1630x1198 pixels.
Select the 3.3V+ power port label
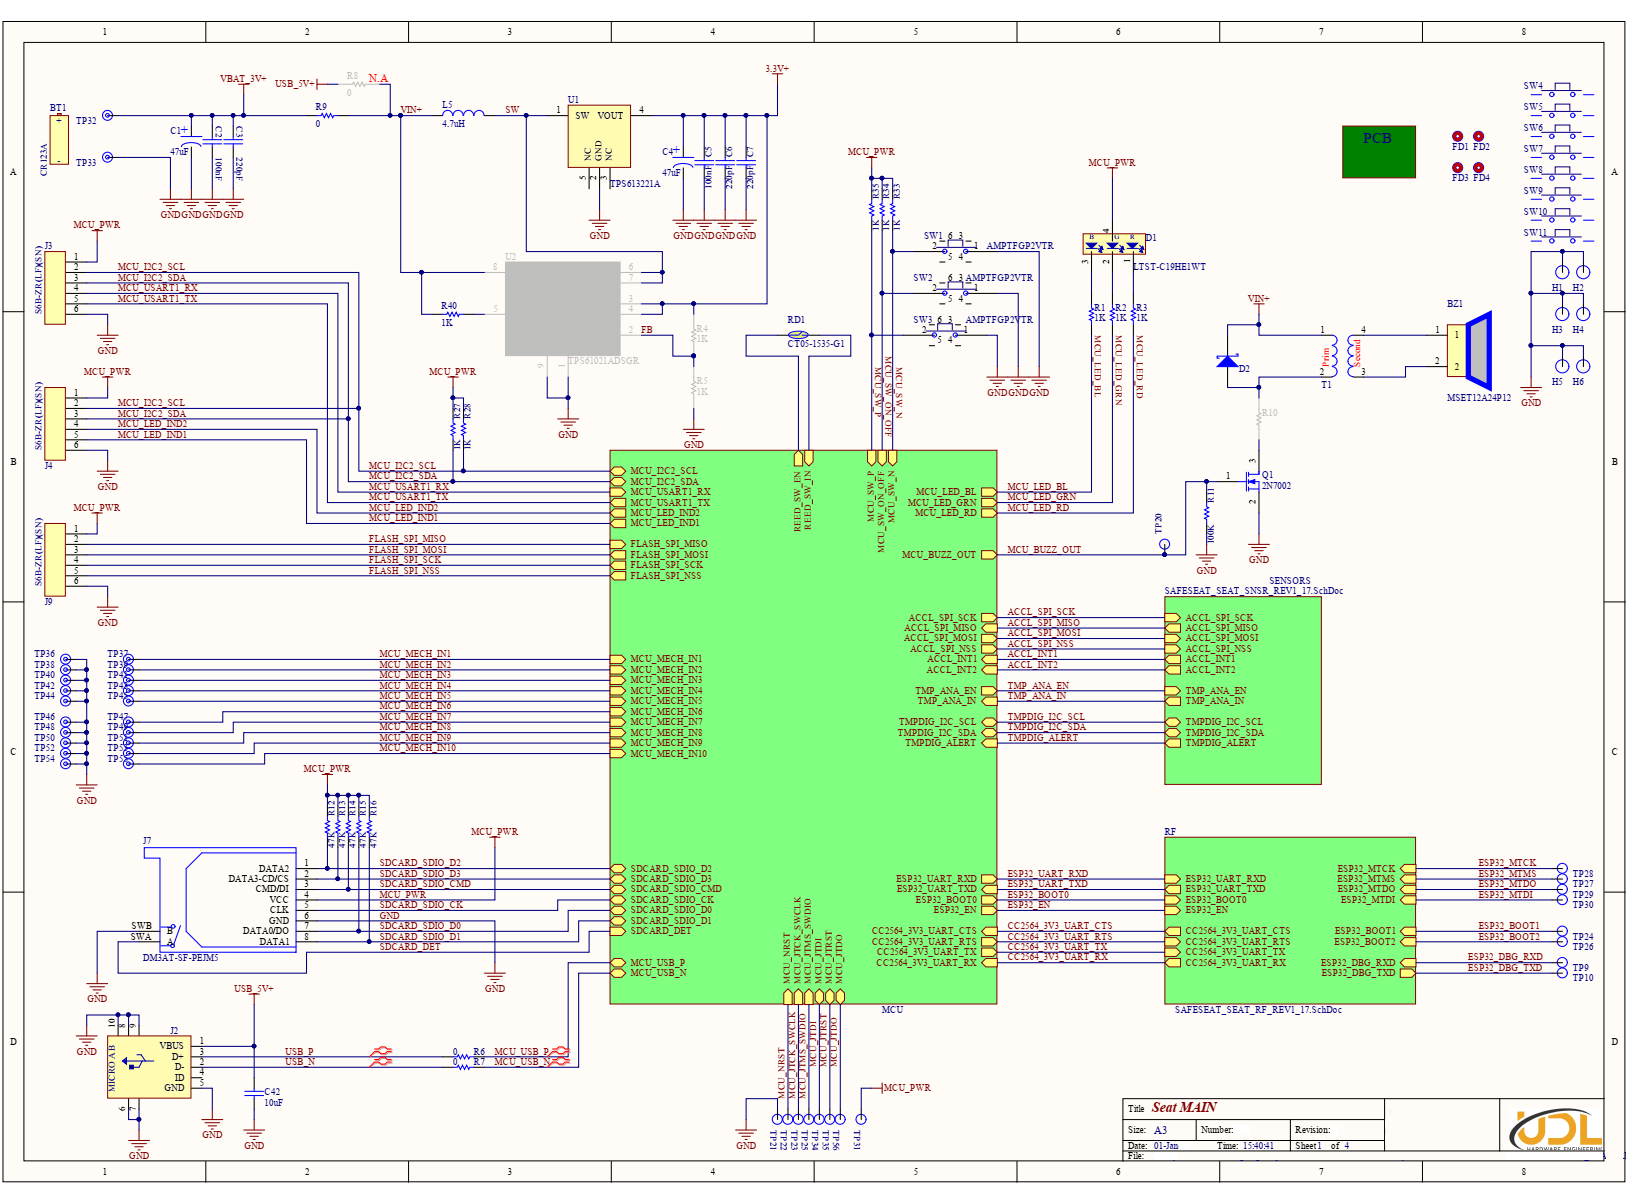click(777, 68)
